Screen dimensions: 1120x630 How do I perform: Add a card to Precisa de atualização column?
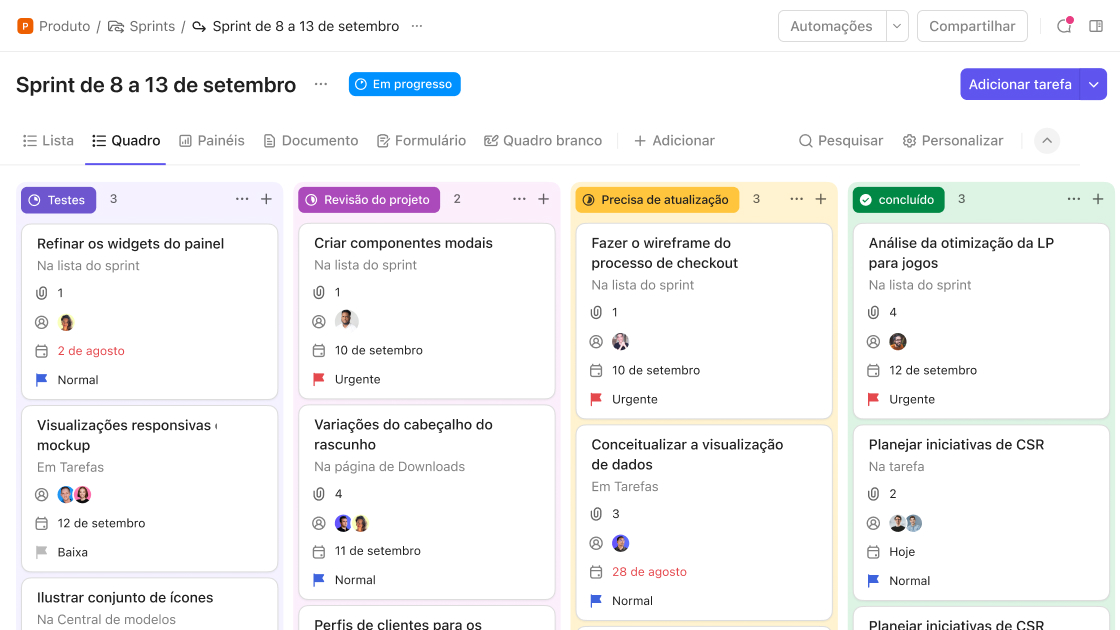[x=821, y=199]
